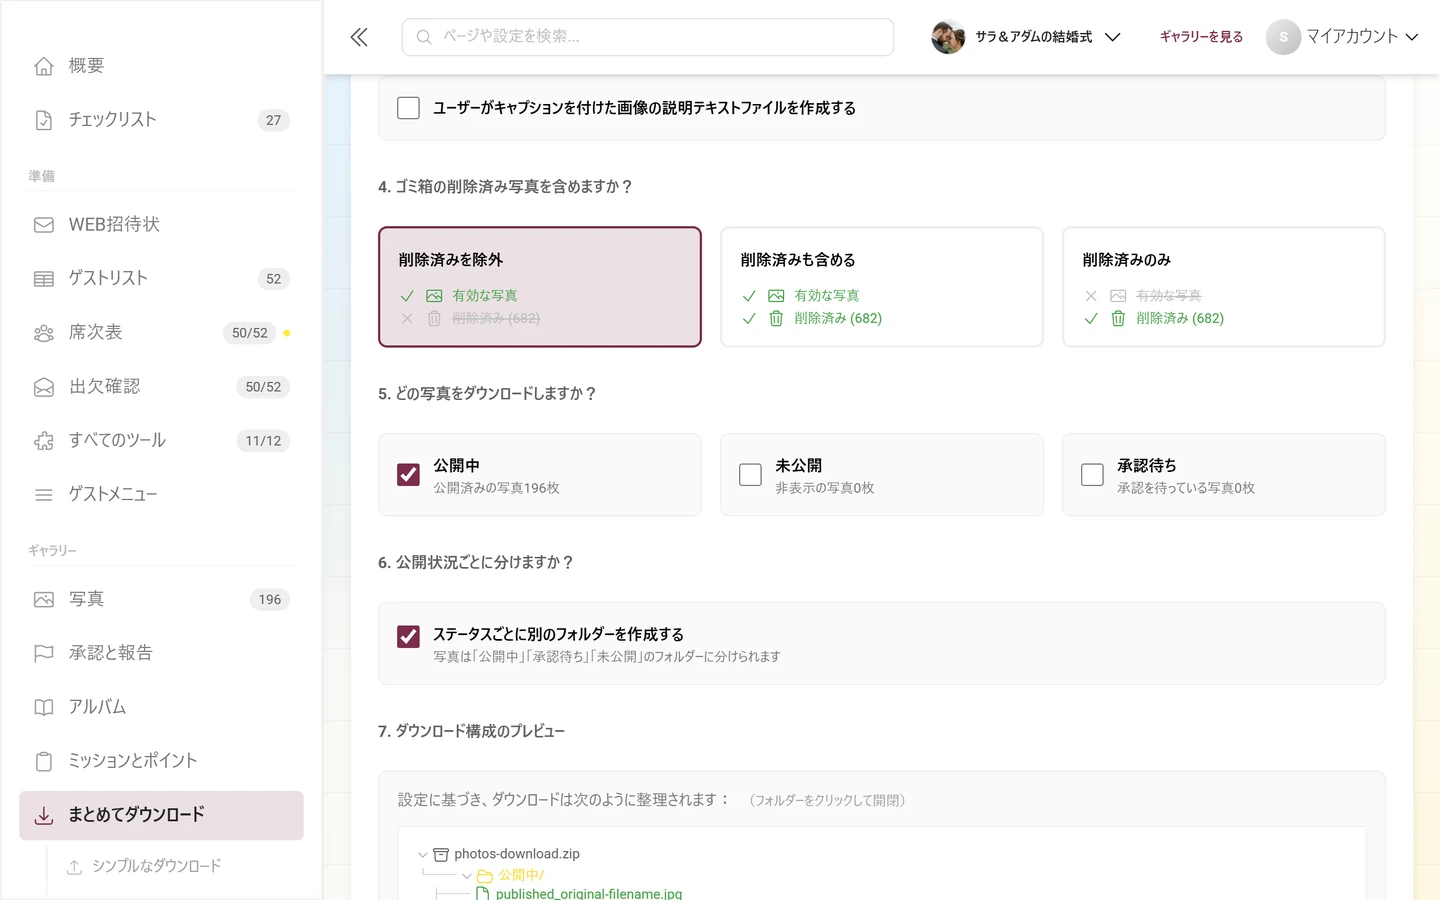
Task: Open ゲストリスト menu item
Action: click(161, 279)
